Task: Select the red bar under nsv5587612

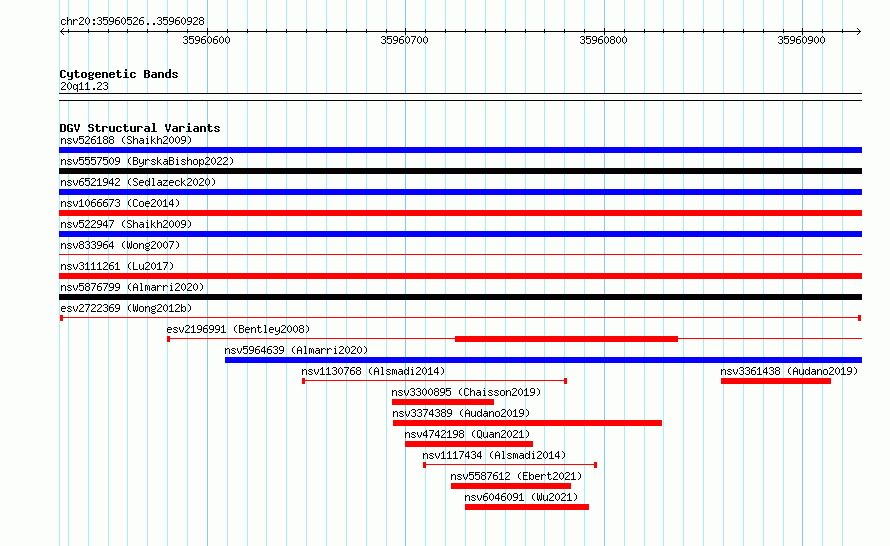Action: tap(511, 486)
